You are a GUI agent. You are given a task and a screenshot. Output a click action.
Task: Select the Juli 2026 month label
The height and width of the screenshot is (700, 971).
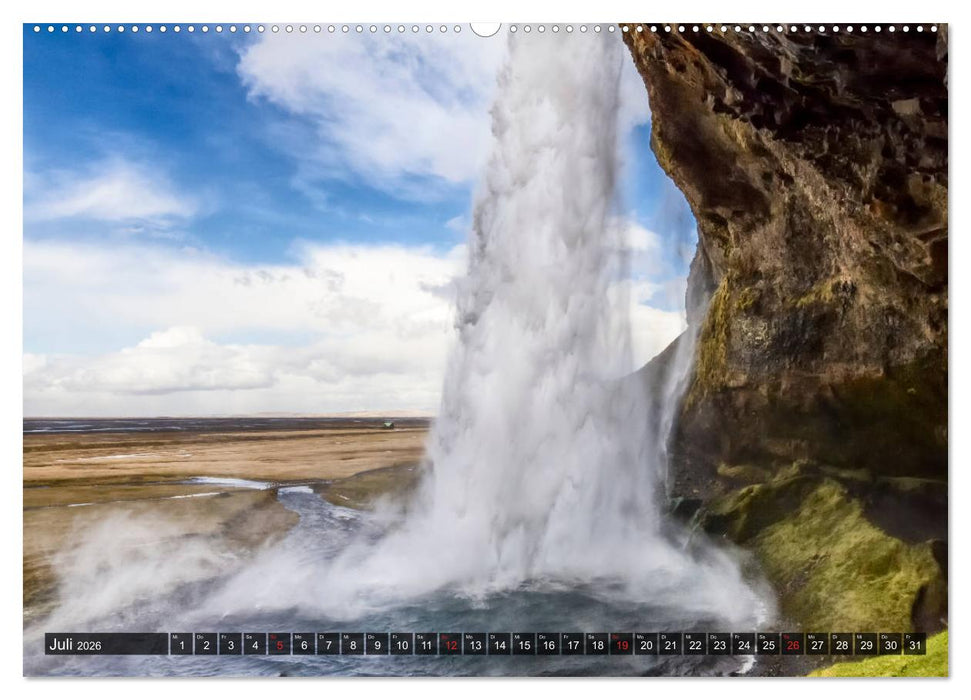[64, 644]
